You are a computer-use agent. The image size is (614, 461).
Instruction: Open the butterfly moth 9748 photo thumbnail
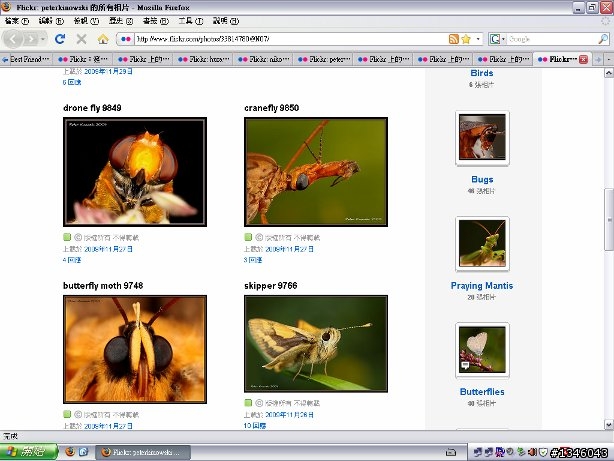click(135, 349)
